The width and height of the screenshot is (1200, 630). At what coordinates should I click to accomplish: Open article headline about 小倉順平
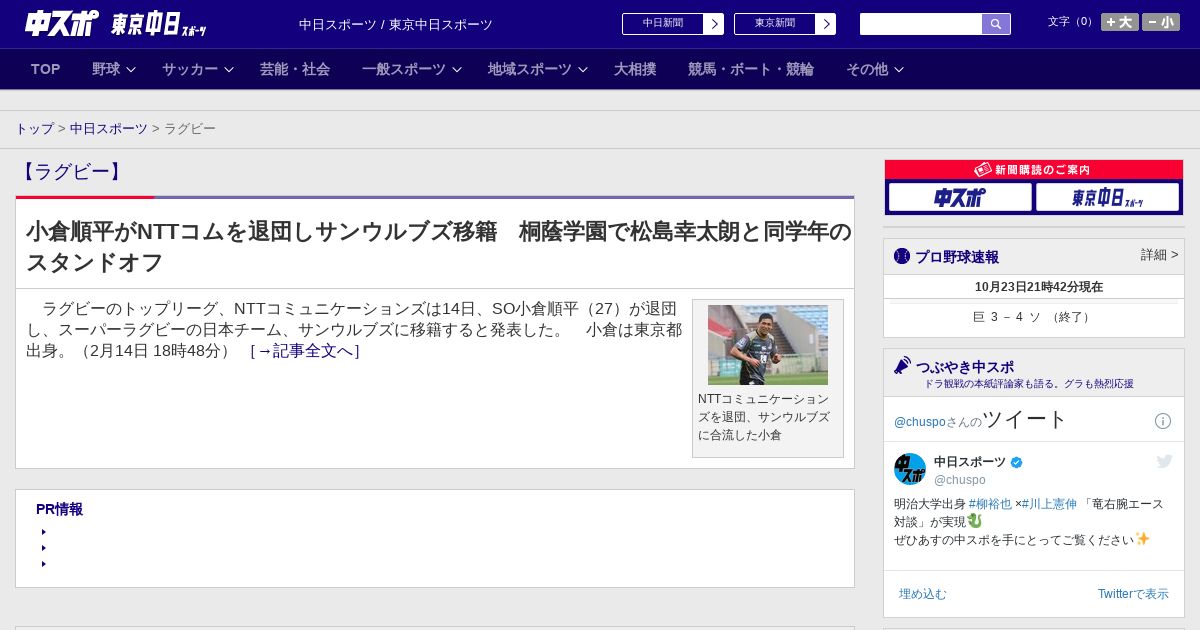point(438,247)
